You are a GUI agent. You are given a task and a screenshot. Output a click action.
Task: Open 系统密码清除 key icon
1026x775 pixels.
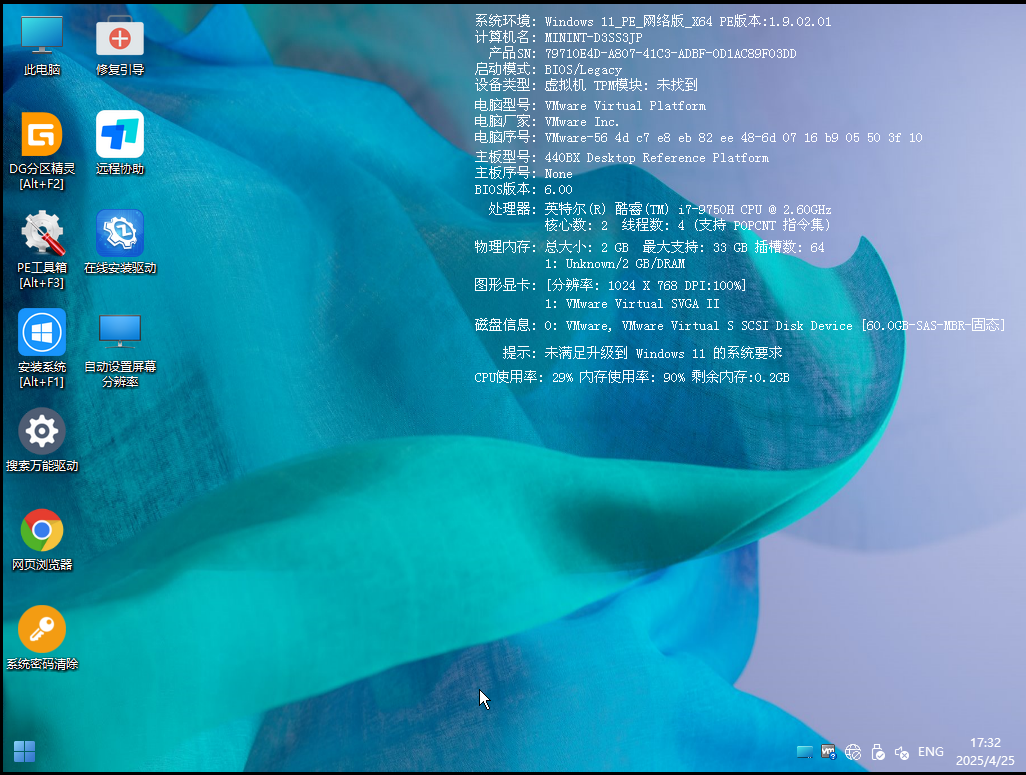tap(42, 638)
